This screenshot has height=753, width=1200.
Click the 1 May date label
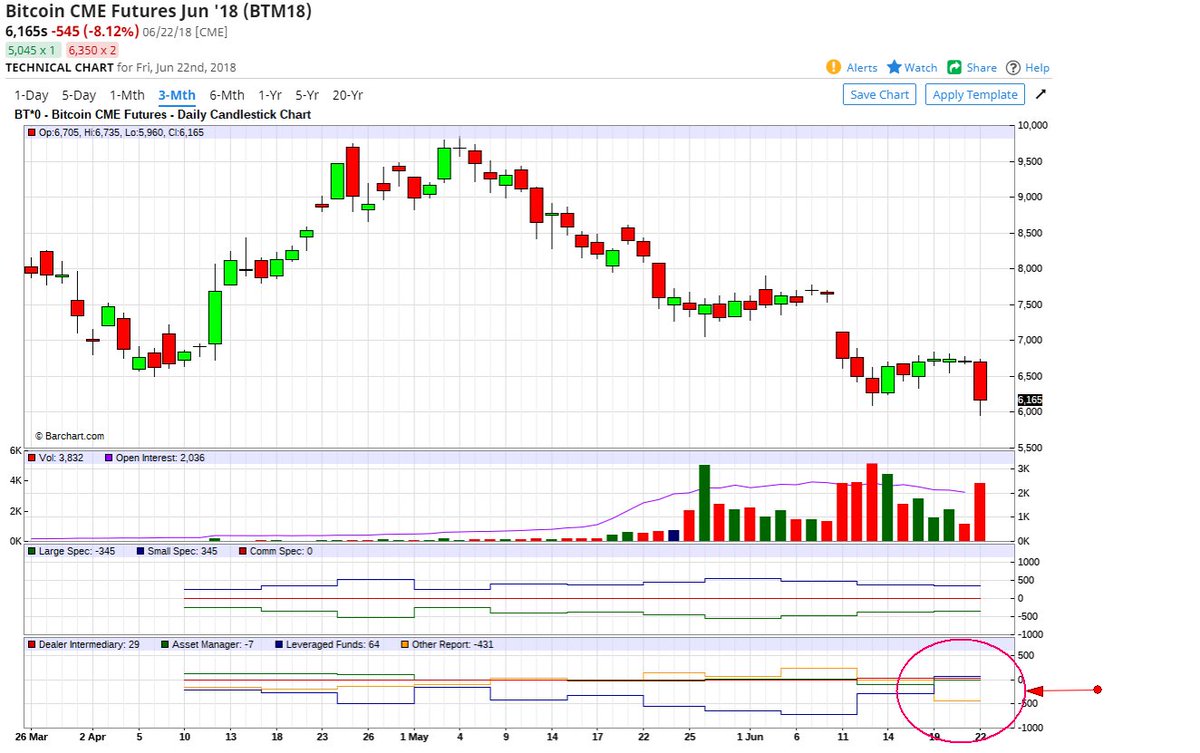pos(412,736)
